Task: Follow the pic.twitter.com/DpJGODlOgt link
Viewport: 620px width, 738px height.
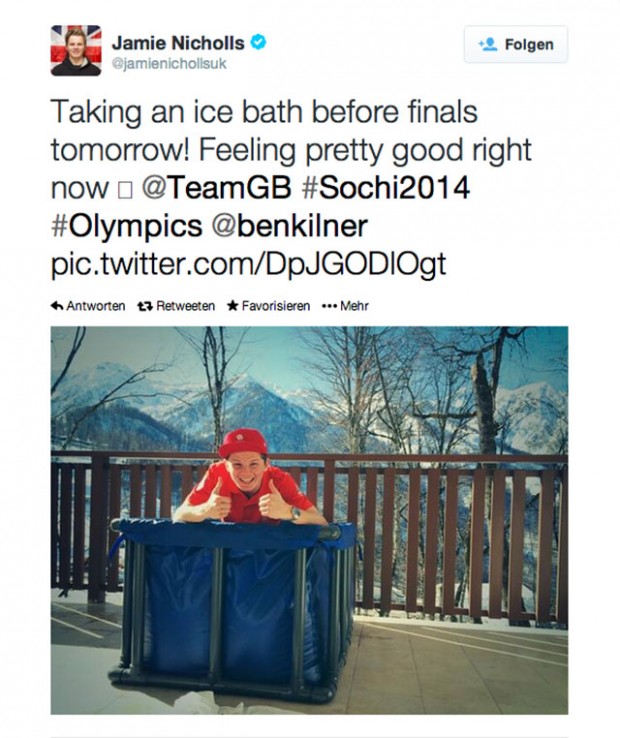Action: click(x=246, y=266)
